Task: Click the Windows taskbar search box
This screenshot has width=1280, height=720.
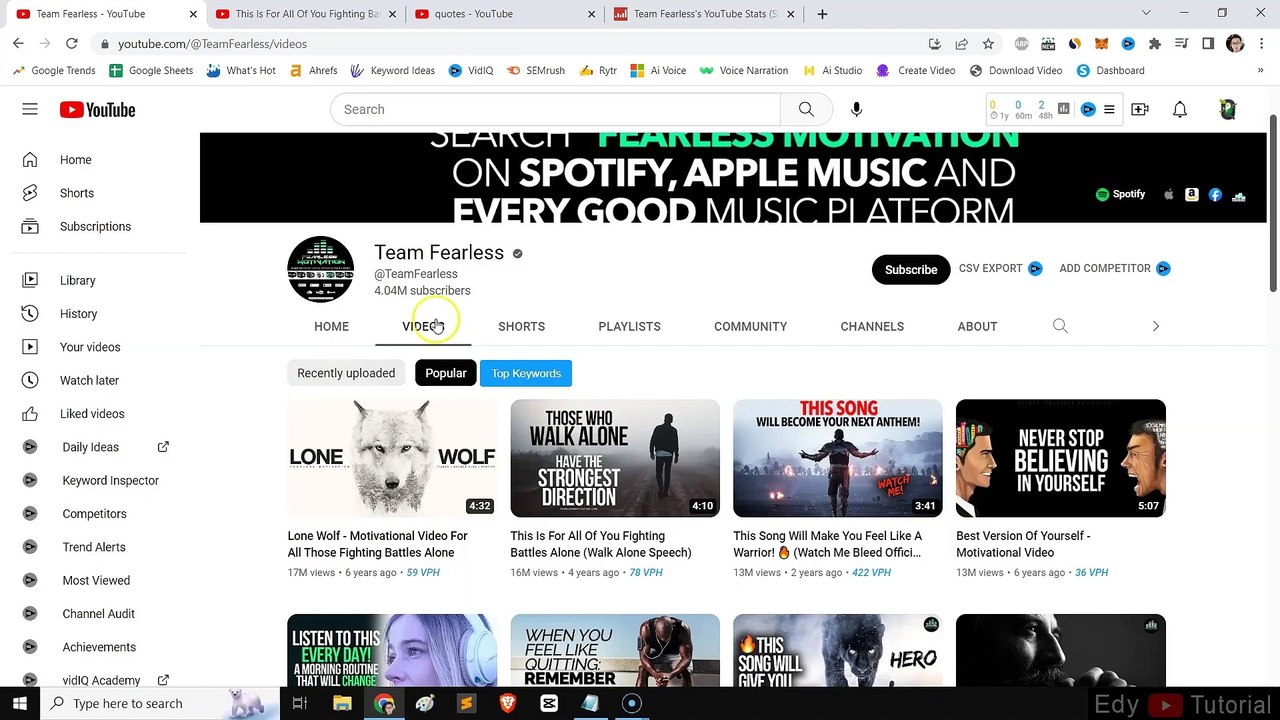Action: point(158,703)
